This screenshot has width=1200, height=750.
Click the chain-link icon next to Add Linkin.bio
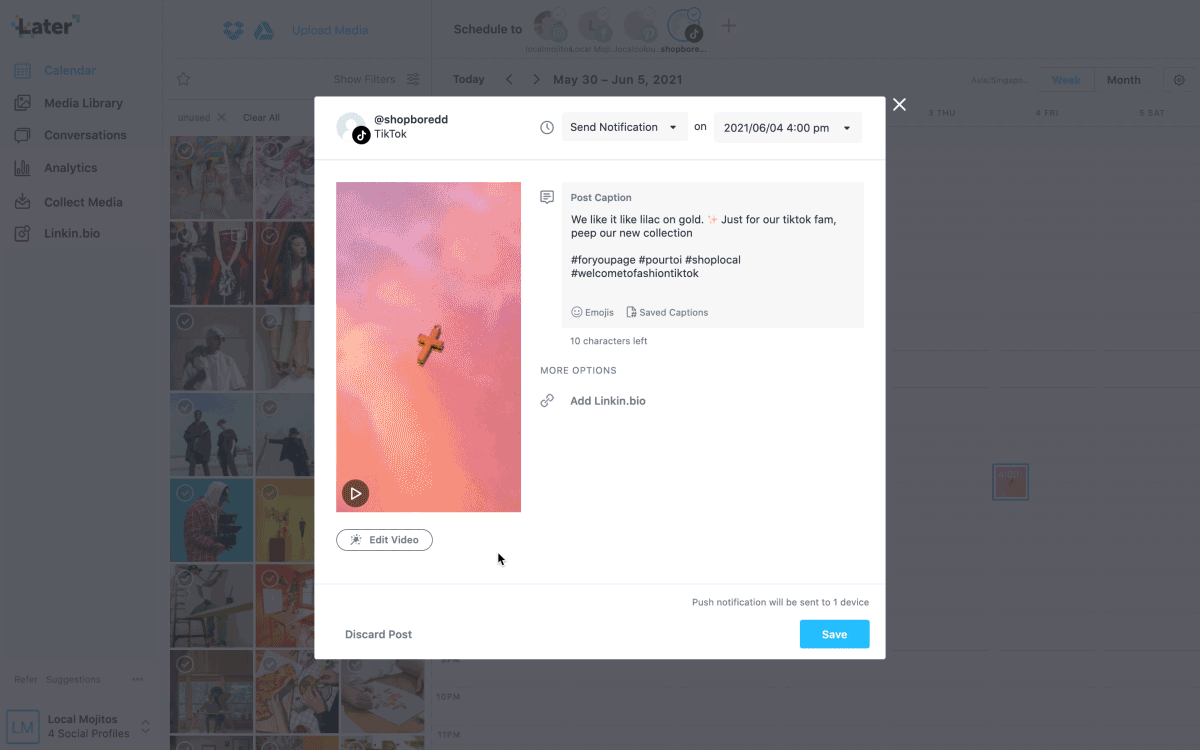[x=547, y=401]
